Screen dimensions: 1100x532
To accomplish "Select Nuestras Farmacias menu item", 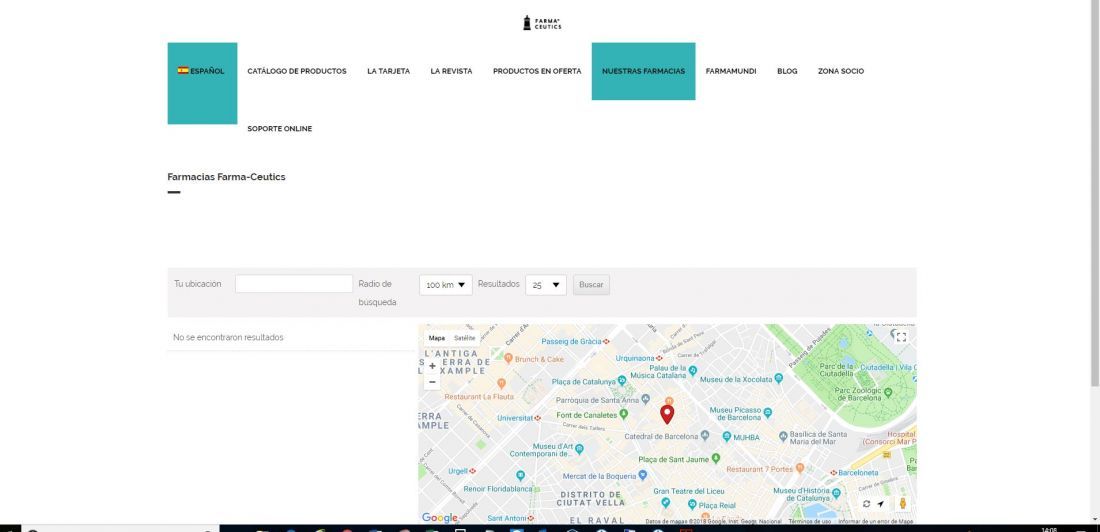I will click(643, 71).
